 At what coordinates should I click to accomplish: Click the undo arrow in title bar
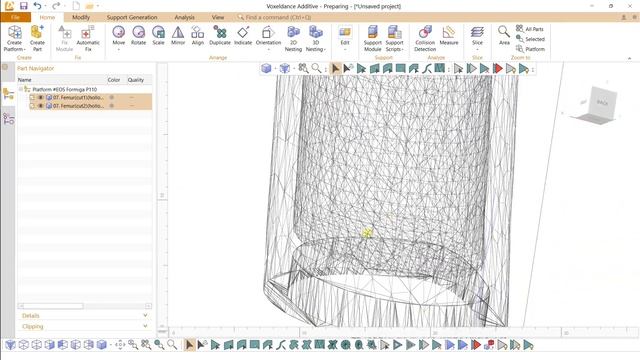(x=38, y=6)
